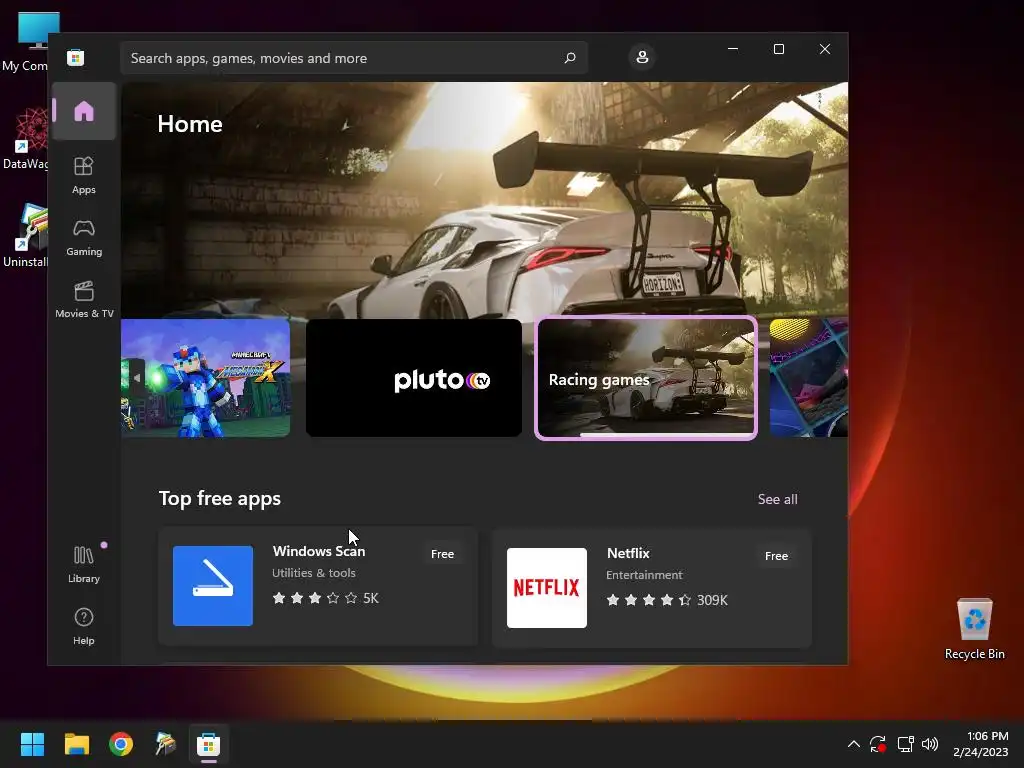Click the Utilities & tools category text
The height and width of the screenshot is (768, 1024).
coord(314,573)
